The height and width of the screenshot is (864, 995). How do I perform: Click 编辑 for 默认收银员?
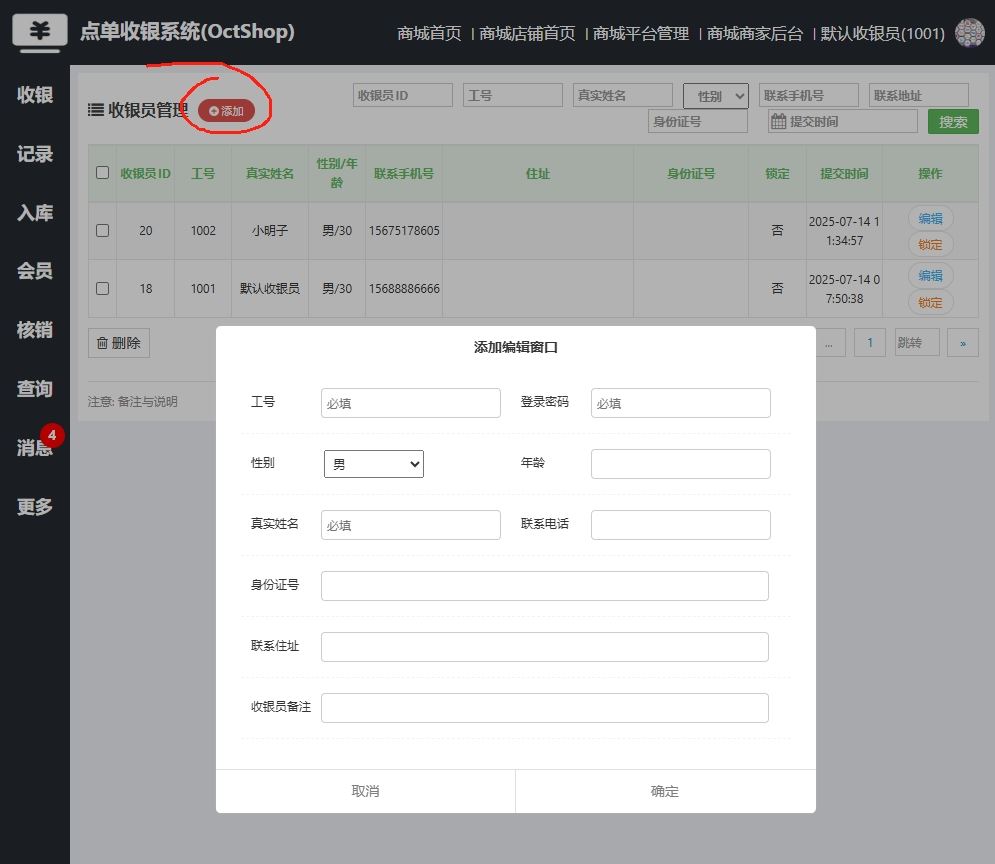930,275
